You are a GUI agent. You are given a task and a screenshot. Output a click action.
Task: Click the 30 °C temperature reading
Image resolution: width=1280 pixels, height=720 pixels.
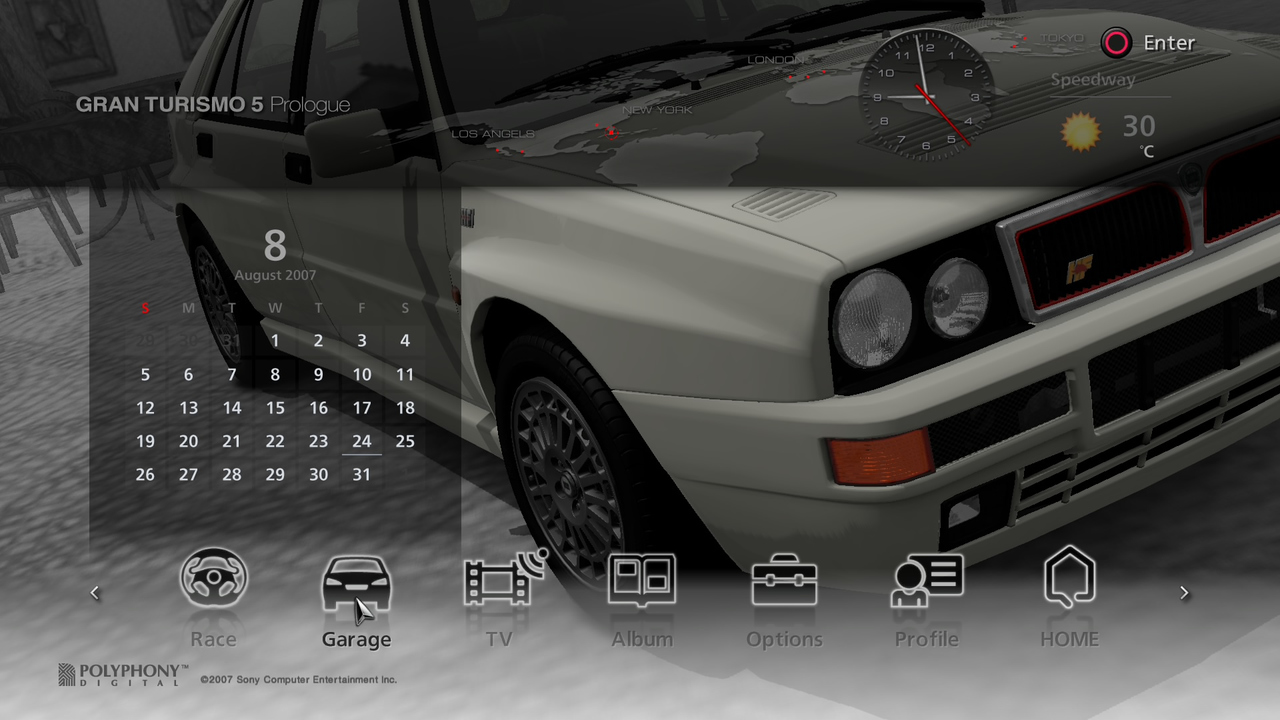coord(1139,134)
